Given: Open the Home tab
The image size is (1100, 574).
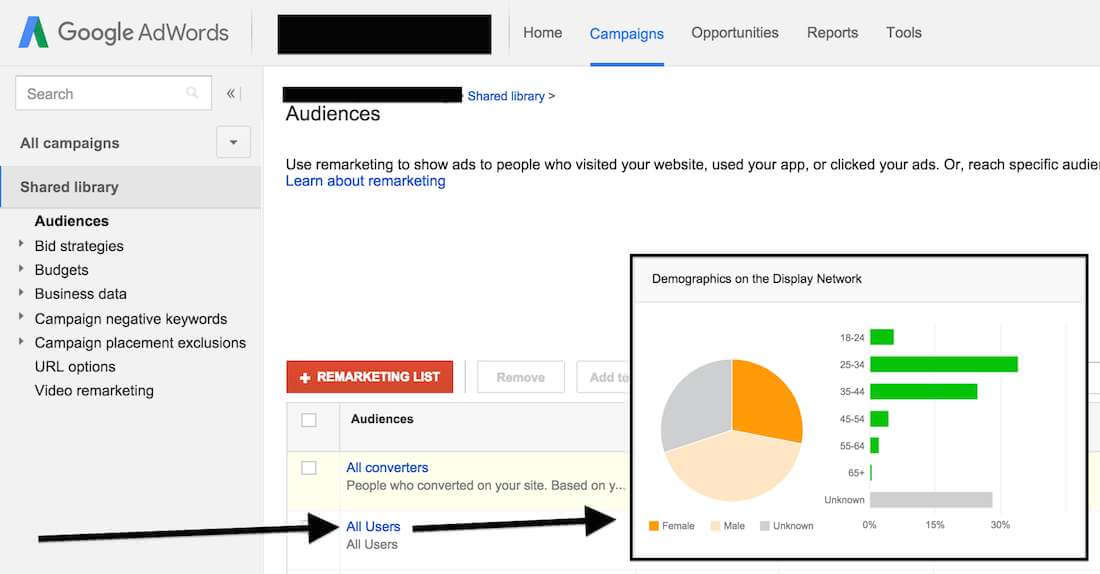Looking at the screenshot, I should coord(542,33).
